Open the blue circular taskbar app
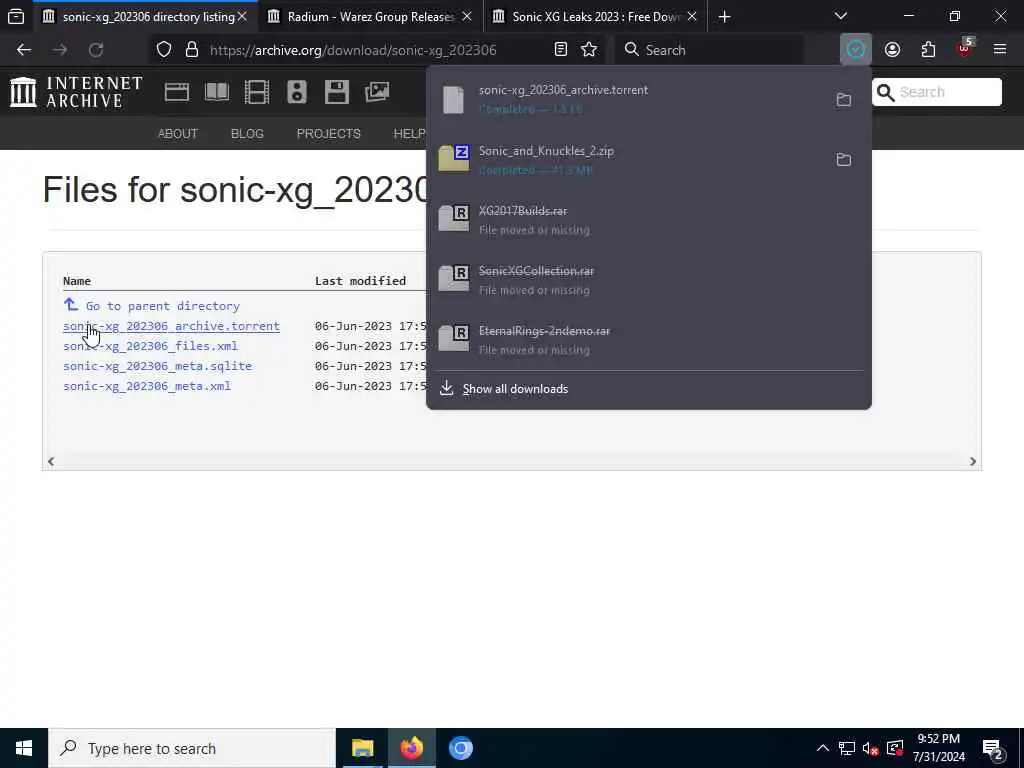1024x768 pixels. 460,748
